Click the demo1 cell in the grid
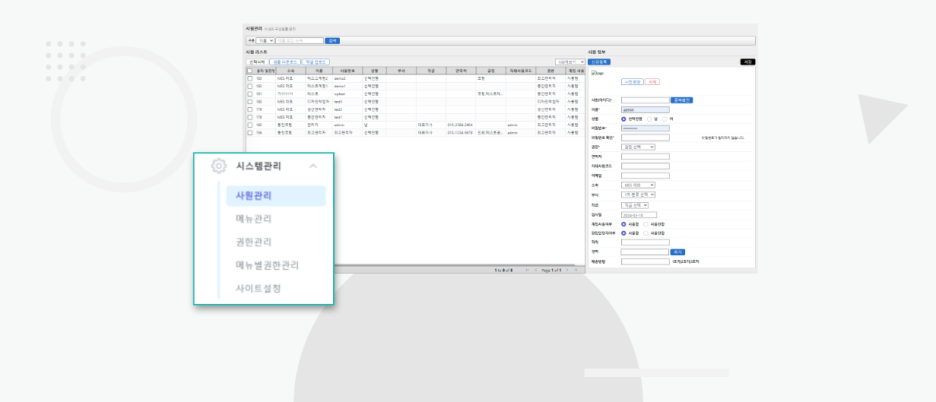This screenshot has height=402, width=936. coord(347,86)
